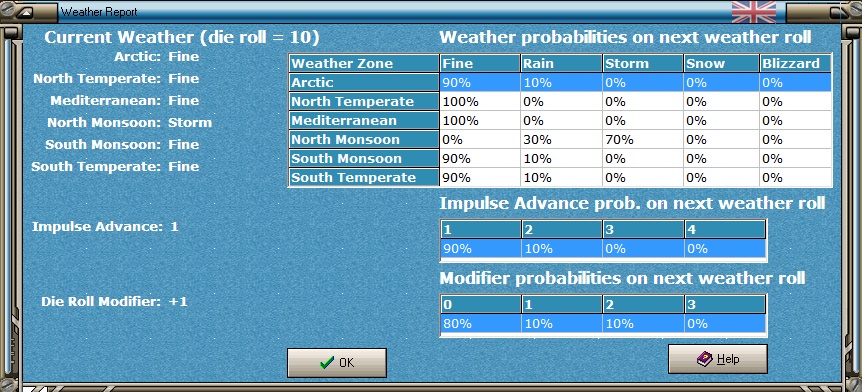Select Modifier 1 column 10% cell
This screenshot has height=392, width=862.
tap(561, 323)
